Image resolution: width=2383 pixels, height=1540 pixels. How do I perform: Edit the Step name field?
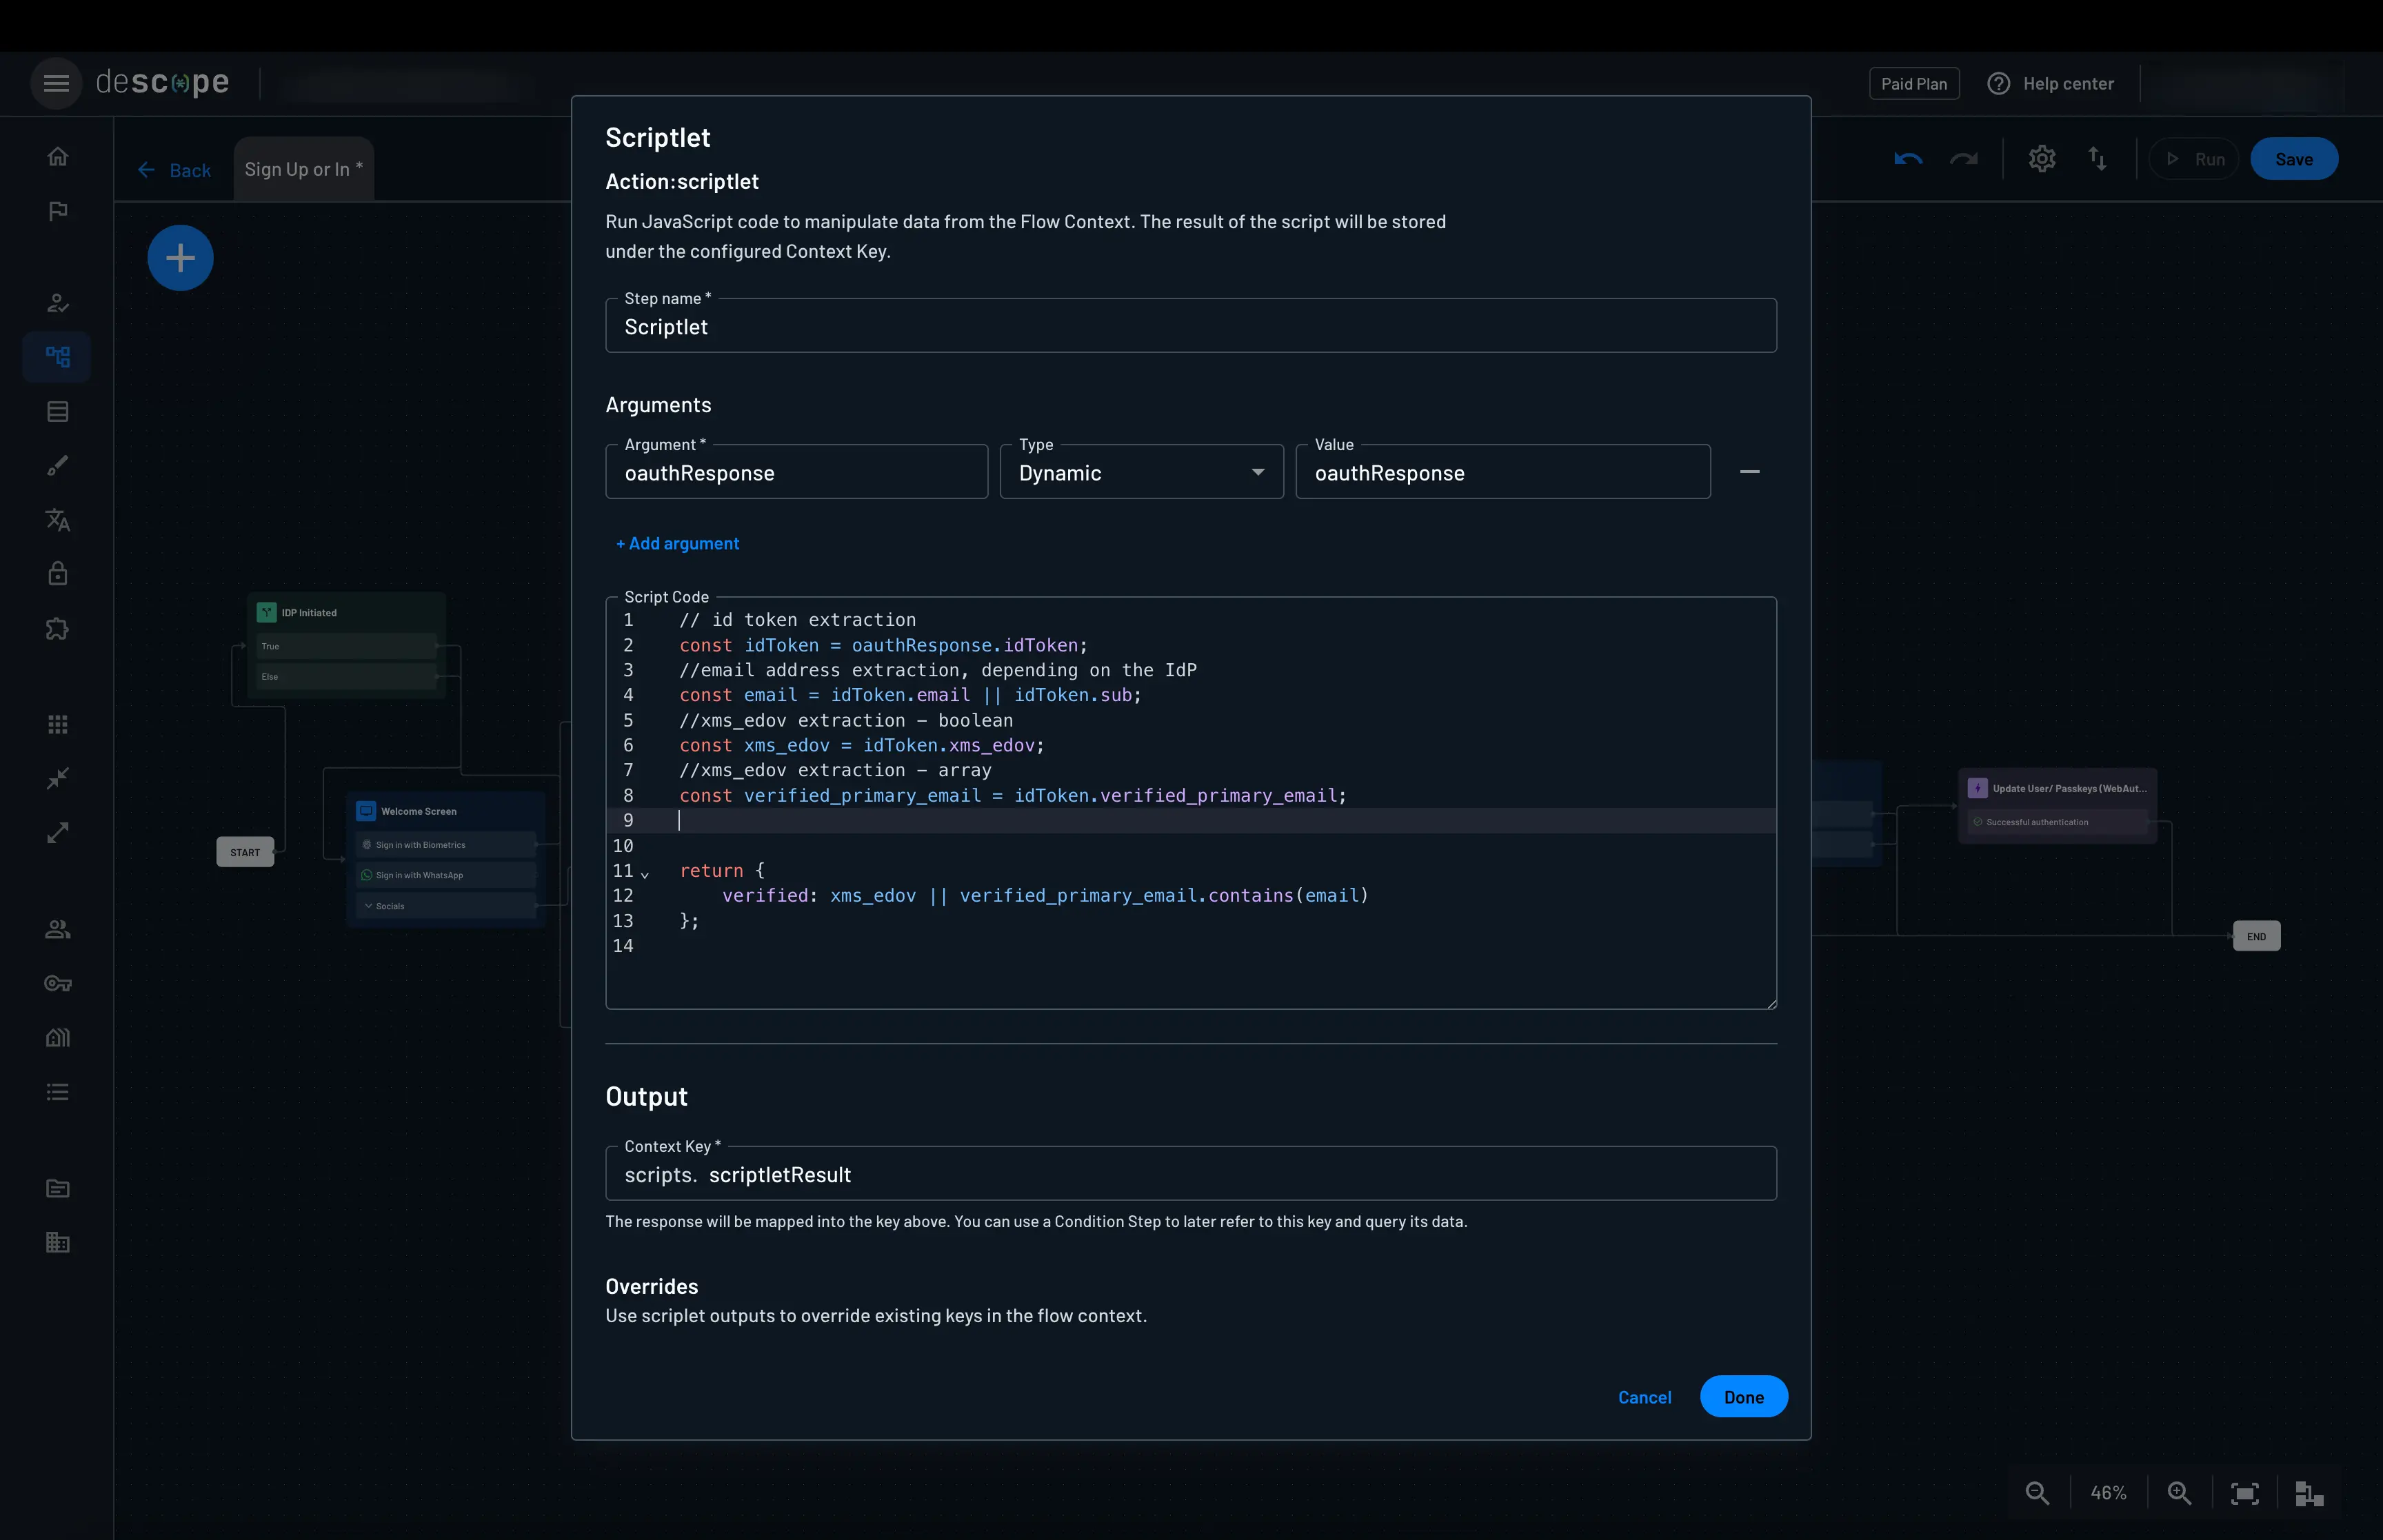pyautogui.click(x=1190, y=326)
